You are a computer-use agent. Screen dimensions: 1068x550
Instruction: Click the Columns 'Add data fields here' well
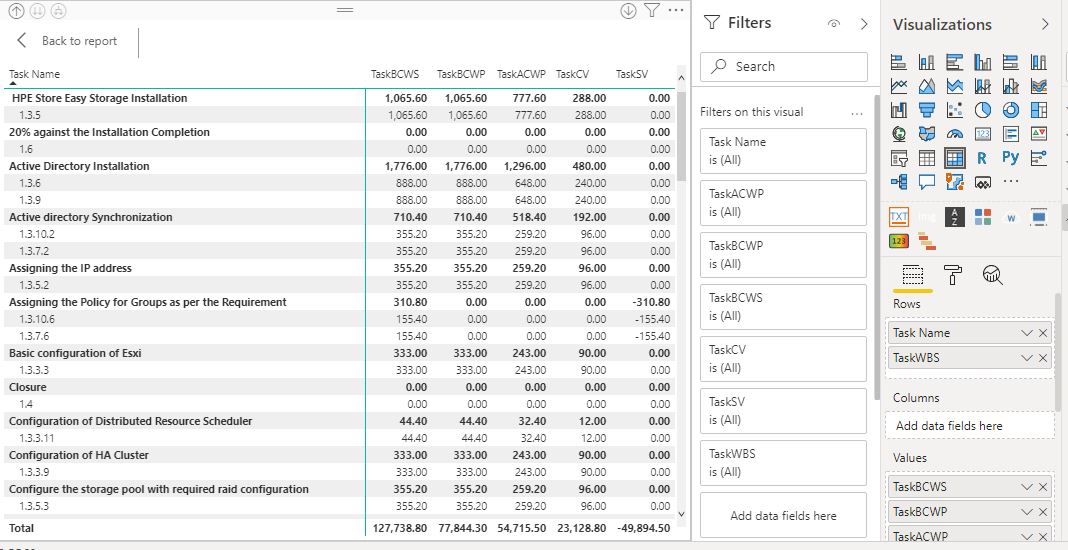tap(970, 426)
